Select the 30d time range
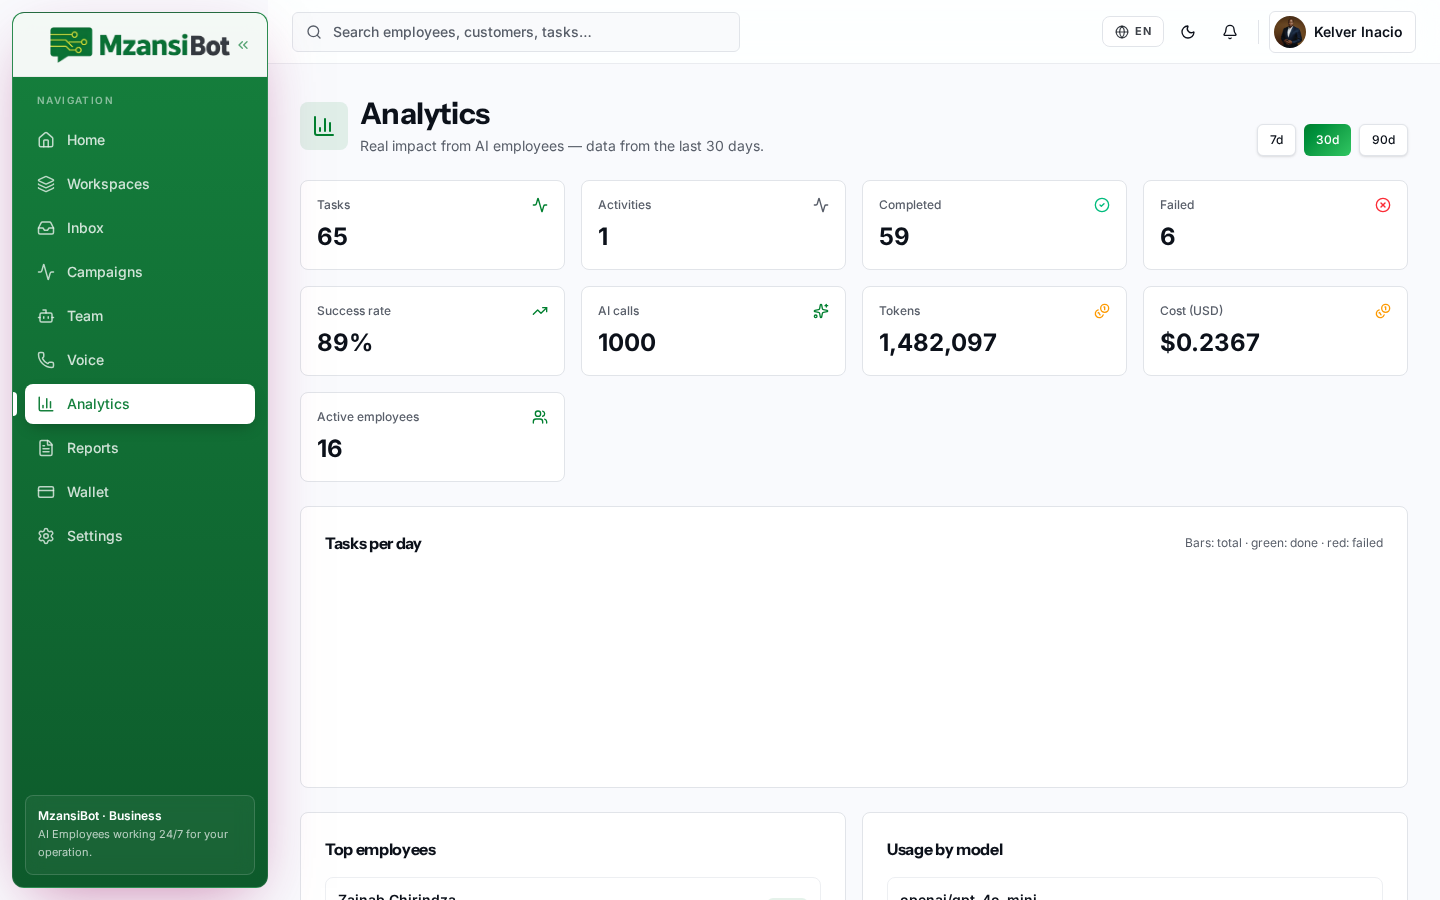The height and width of the screenshot is (900, 1440). coord(1327,140)
